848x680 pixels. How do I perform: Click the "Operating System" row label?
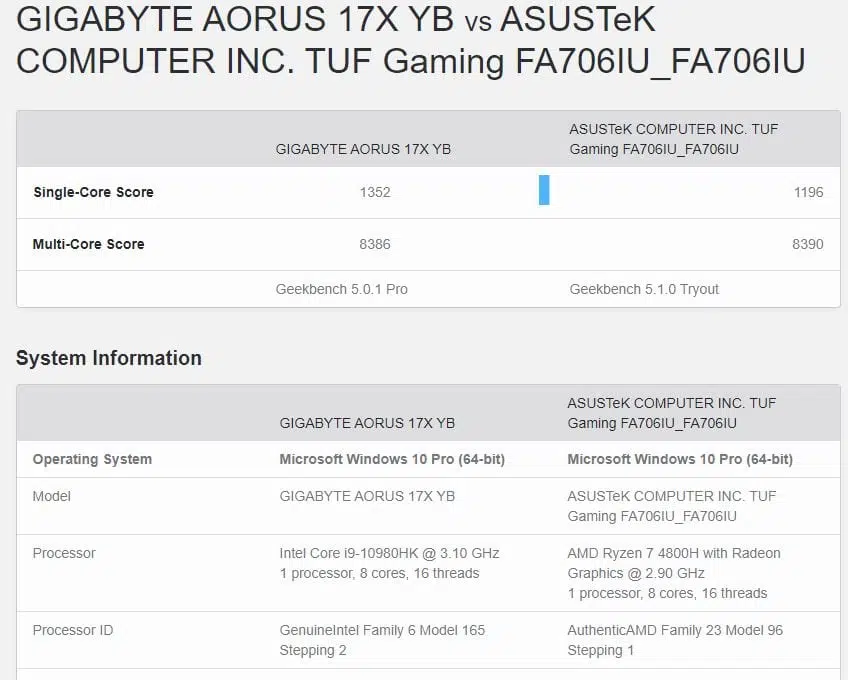click(x=92, y=459)
